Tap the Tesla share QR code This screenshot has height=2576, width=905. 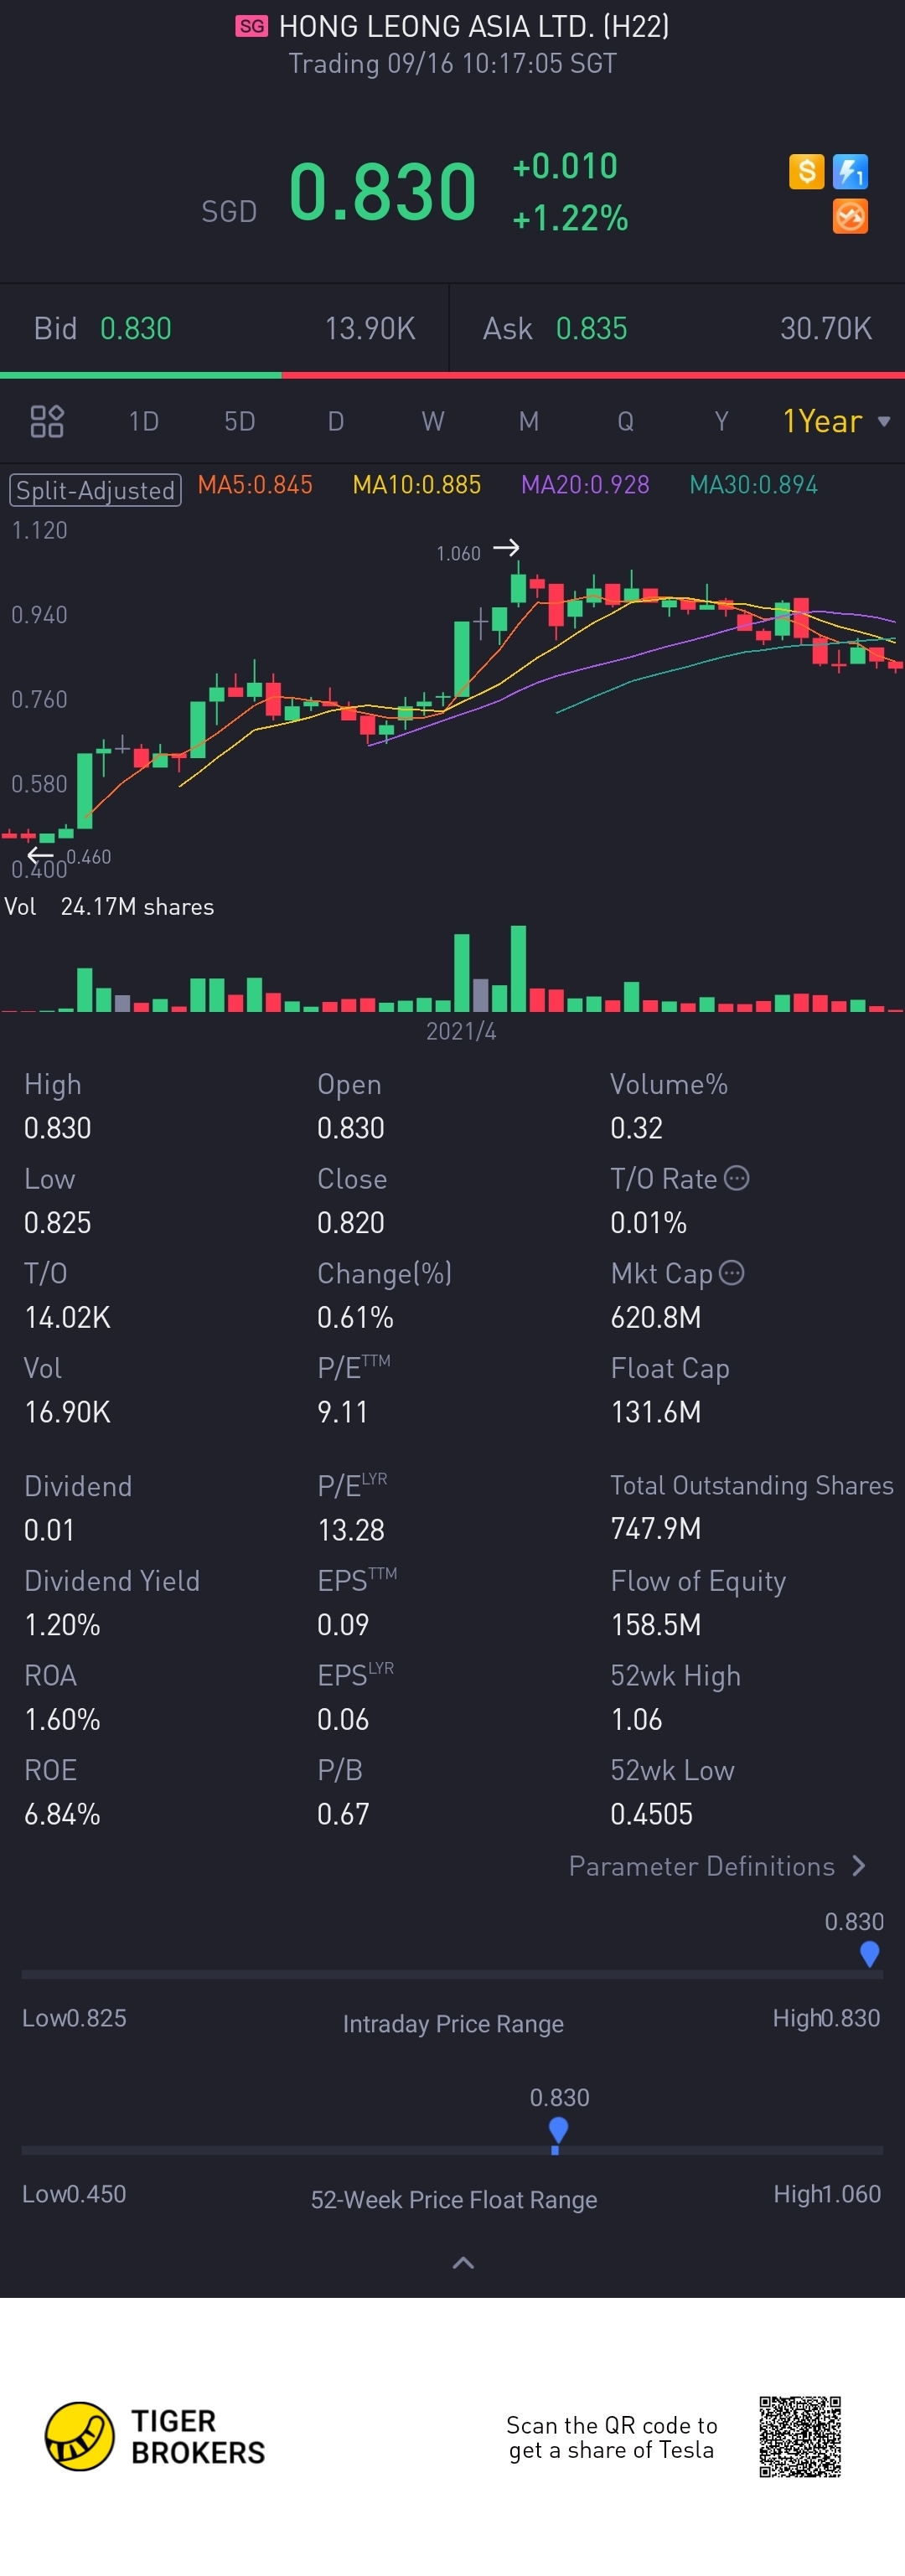tap(799, 2436)
